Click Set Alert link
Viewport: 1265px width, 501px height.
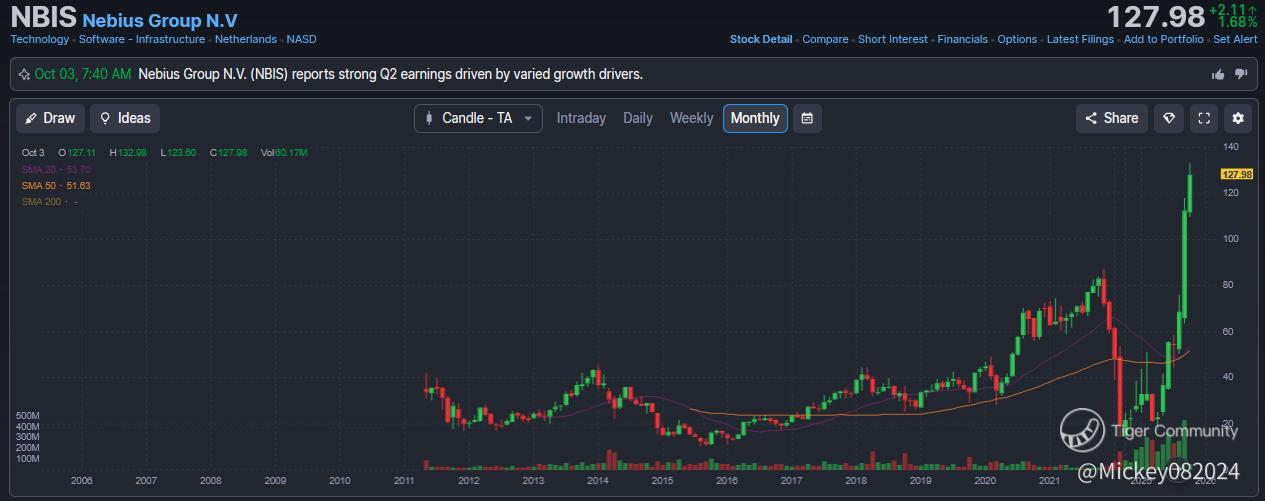pos(1235,39)
